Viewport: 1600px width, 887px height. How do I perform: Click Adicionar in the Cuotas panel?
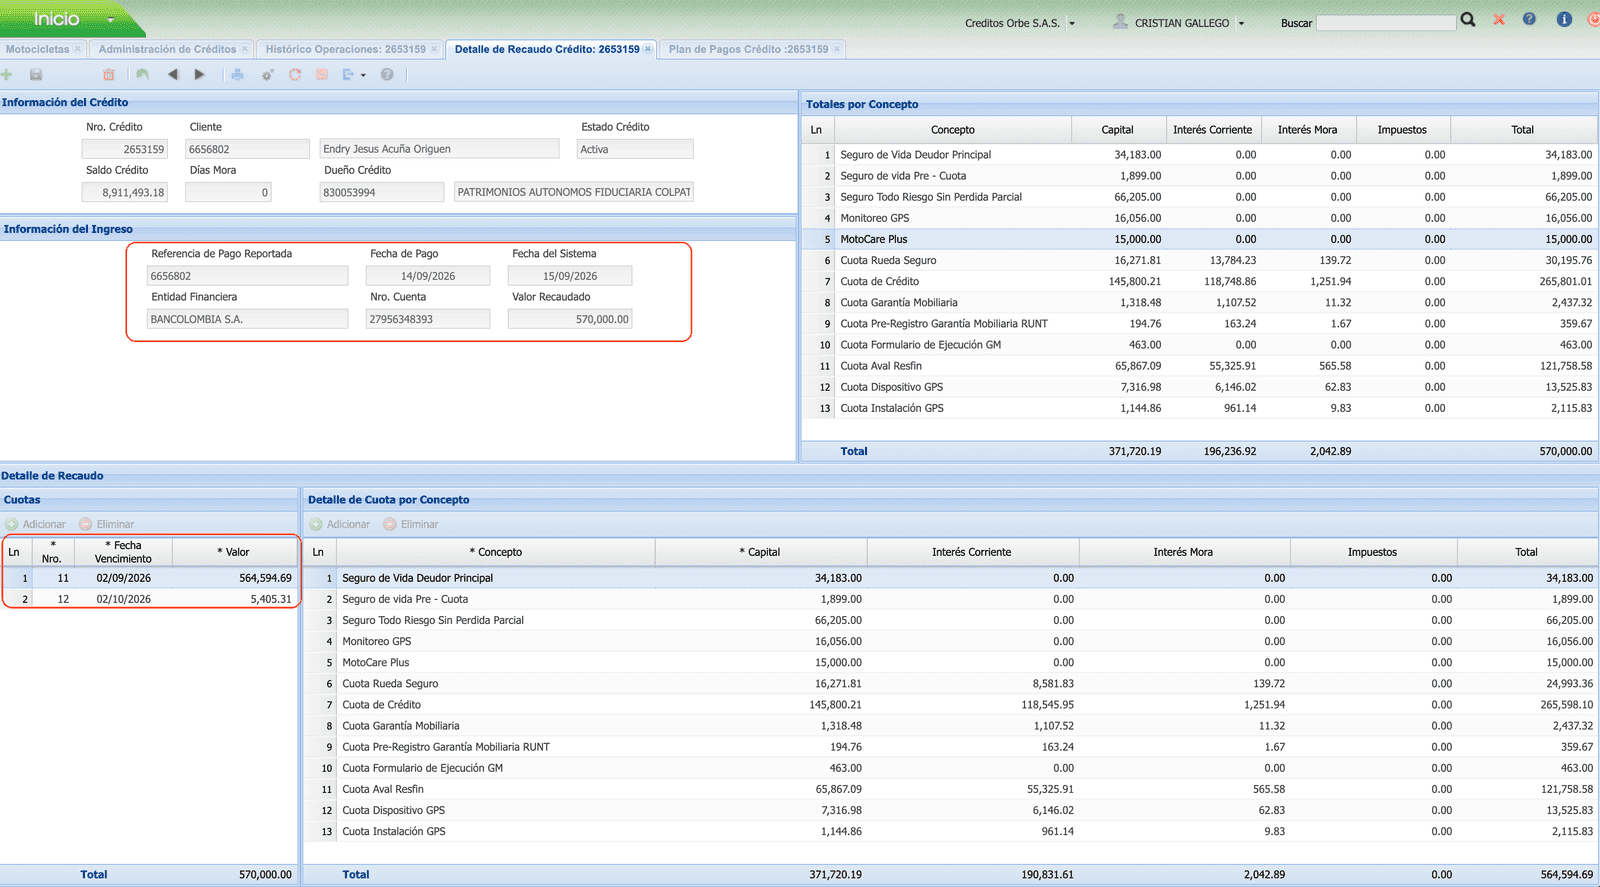[36, 524]
